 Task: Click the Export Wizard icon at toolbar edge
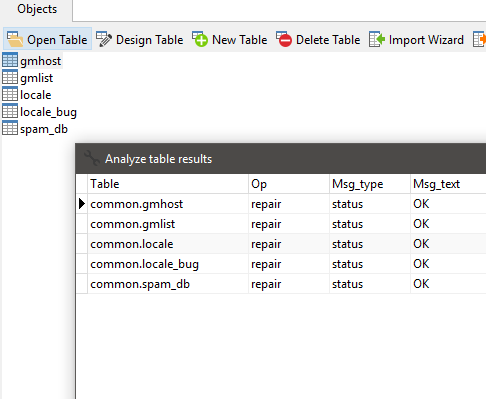coord(479,39)
